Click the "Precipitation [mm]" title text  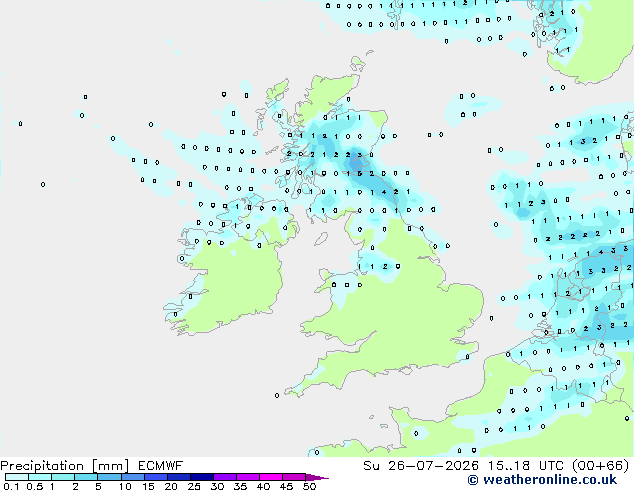pyautogui.click(x=65, y=466)
